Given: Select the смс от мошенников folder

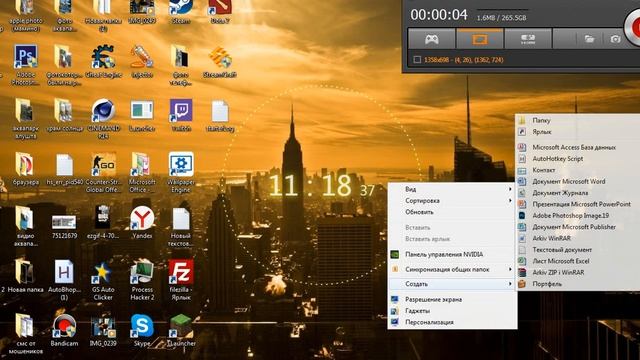Looking at the screenshot, I should click(25, 334).
